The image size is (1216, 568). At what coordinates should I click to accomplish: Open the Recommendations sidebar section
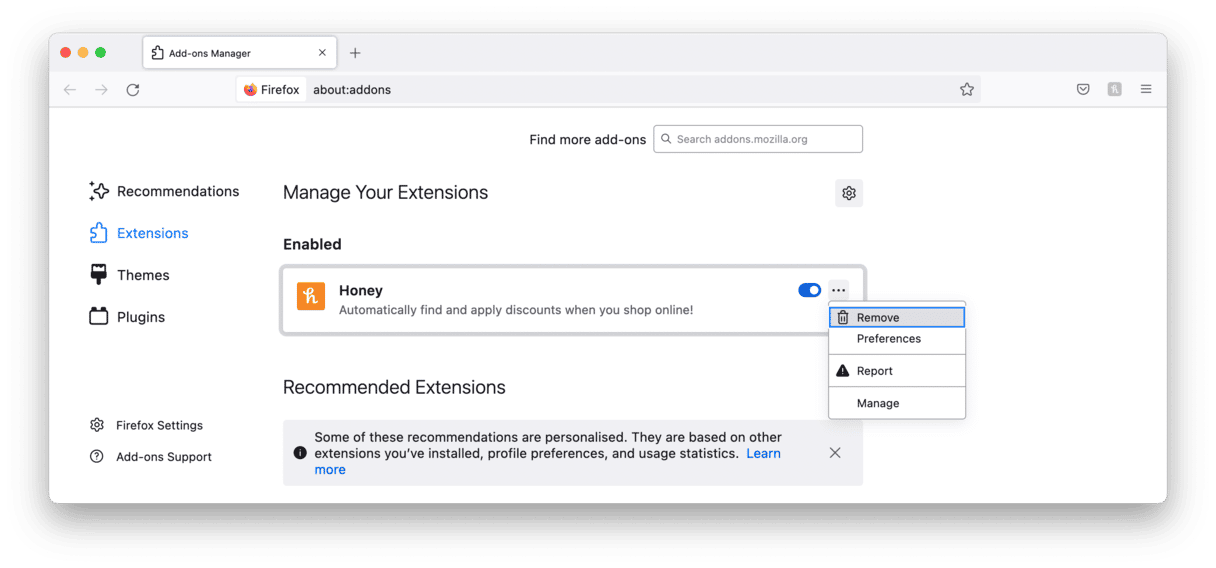(164, 191)
